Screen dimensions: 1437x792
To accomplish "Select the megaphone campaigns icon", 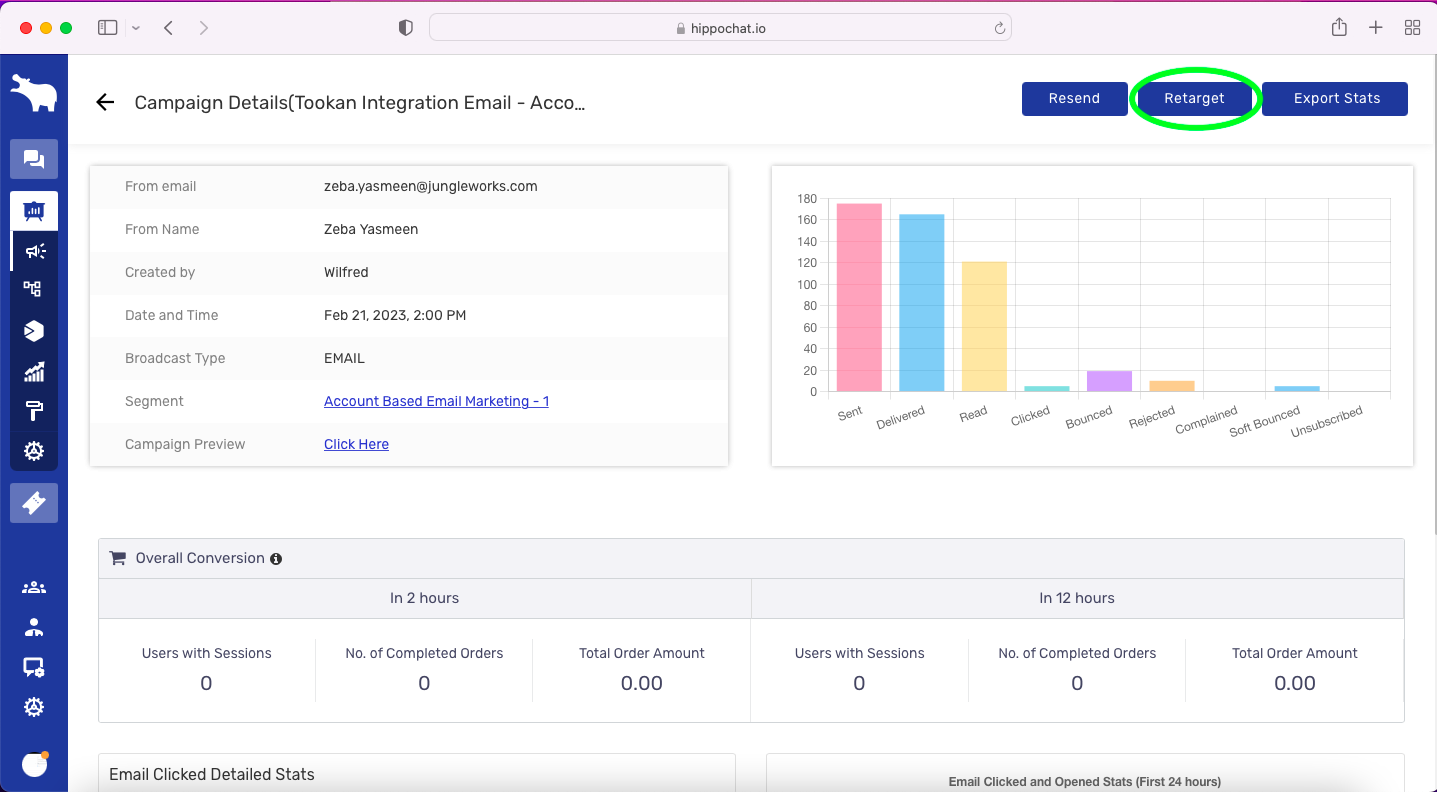I will (35, 251).
